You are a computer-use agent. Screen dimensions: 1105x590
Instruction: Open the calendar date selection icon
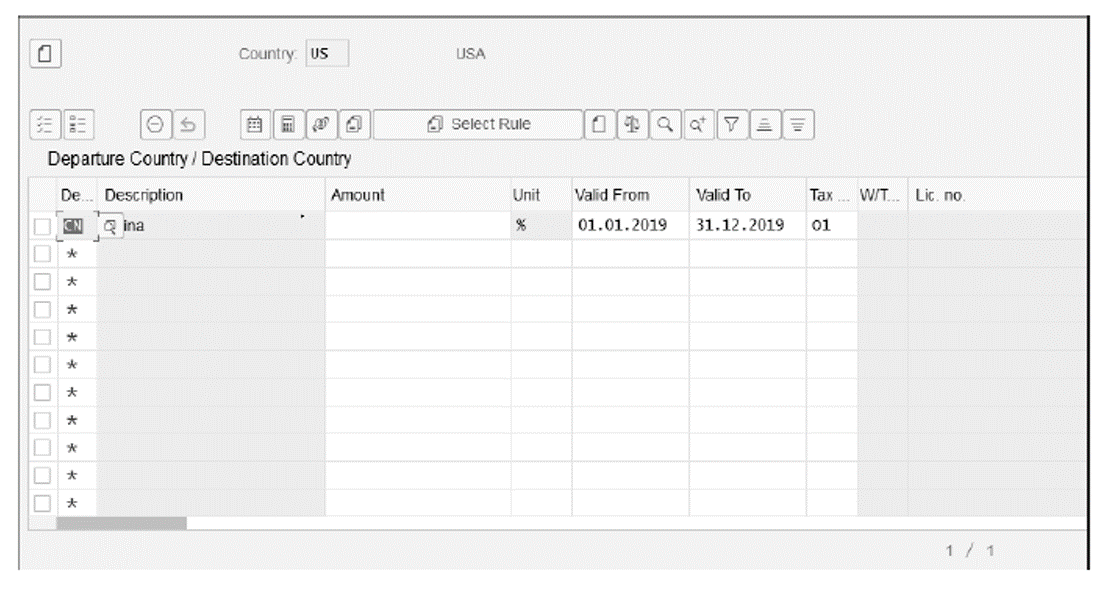(253, 125)
